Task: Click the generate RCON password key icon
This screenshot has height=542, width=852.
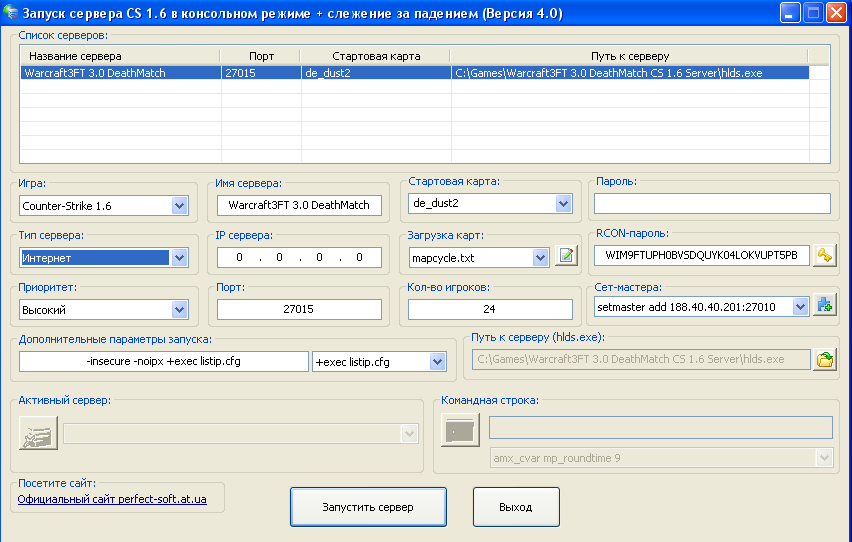Action: (824, 256)
